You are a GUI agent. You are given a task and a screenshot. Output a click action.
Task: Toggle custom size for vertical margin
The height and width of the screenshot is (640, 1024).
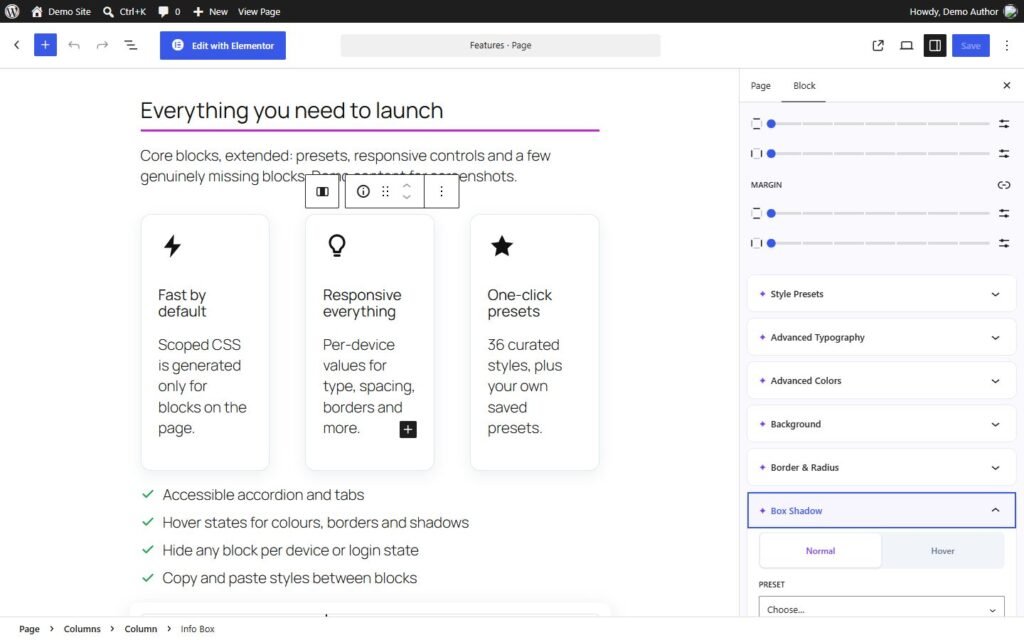click(1004, 213)
